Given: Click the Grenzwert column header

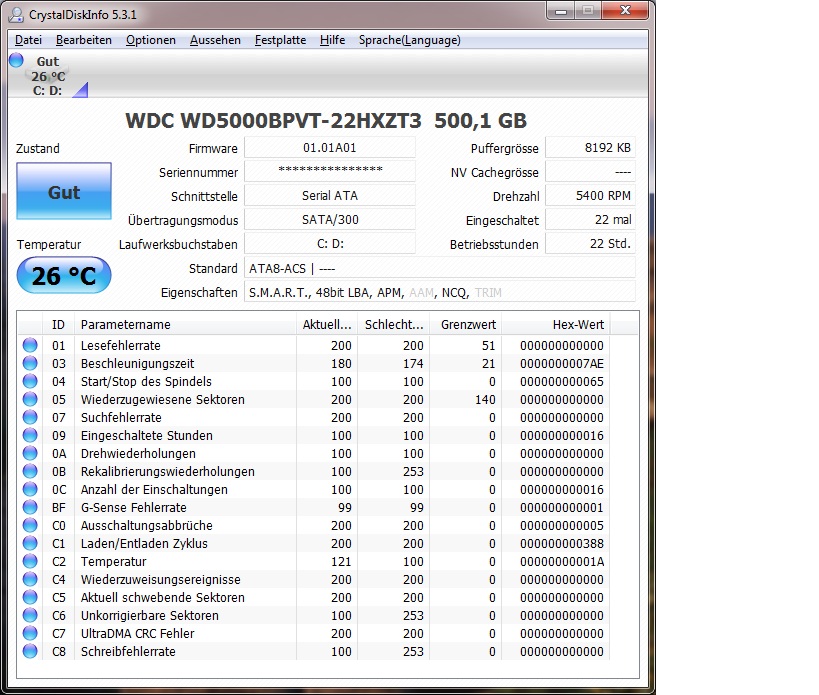Looking at the screenshot, I should (466, 324).
